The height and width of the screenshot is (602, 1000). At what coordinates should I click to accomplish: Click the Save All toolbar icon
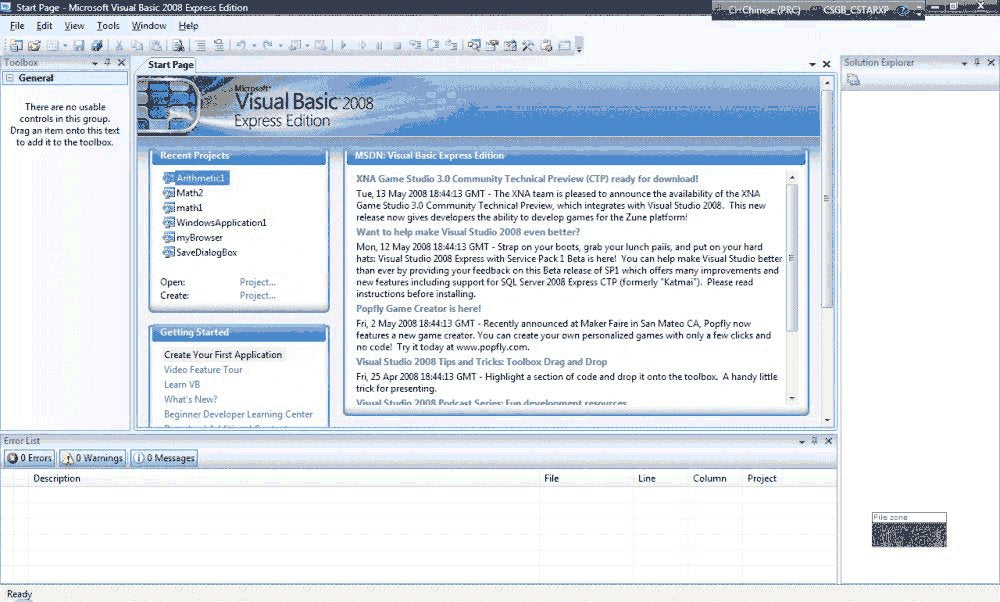(x=97, y=45)
